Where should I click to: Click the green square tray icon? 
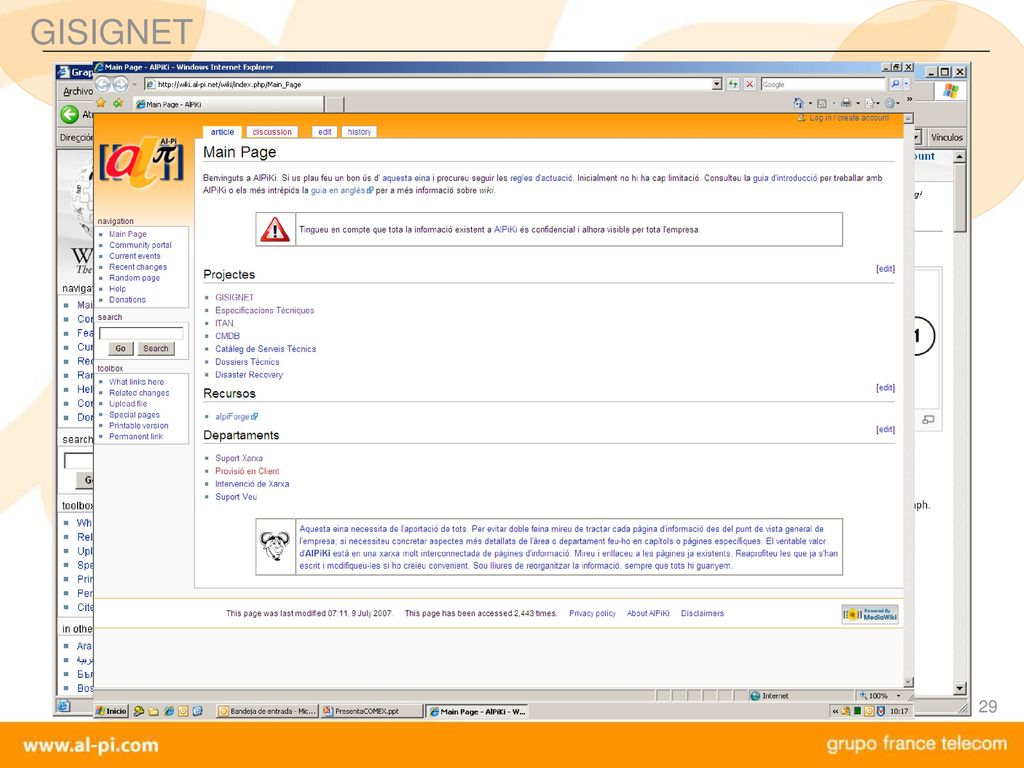tap(857, 711)
